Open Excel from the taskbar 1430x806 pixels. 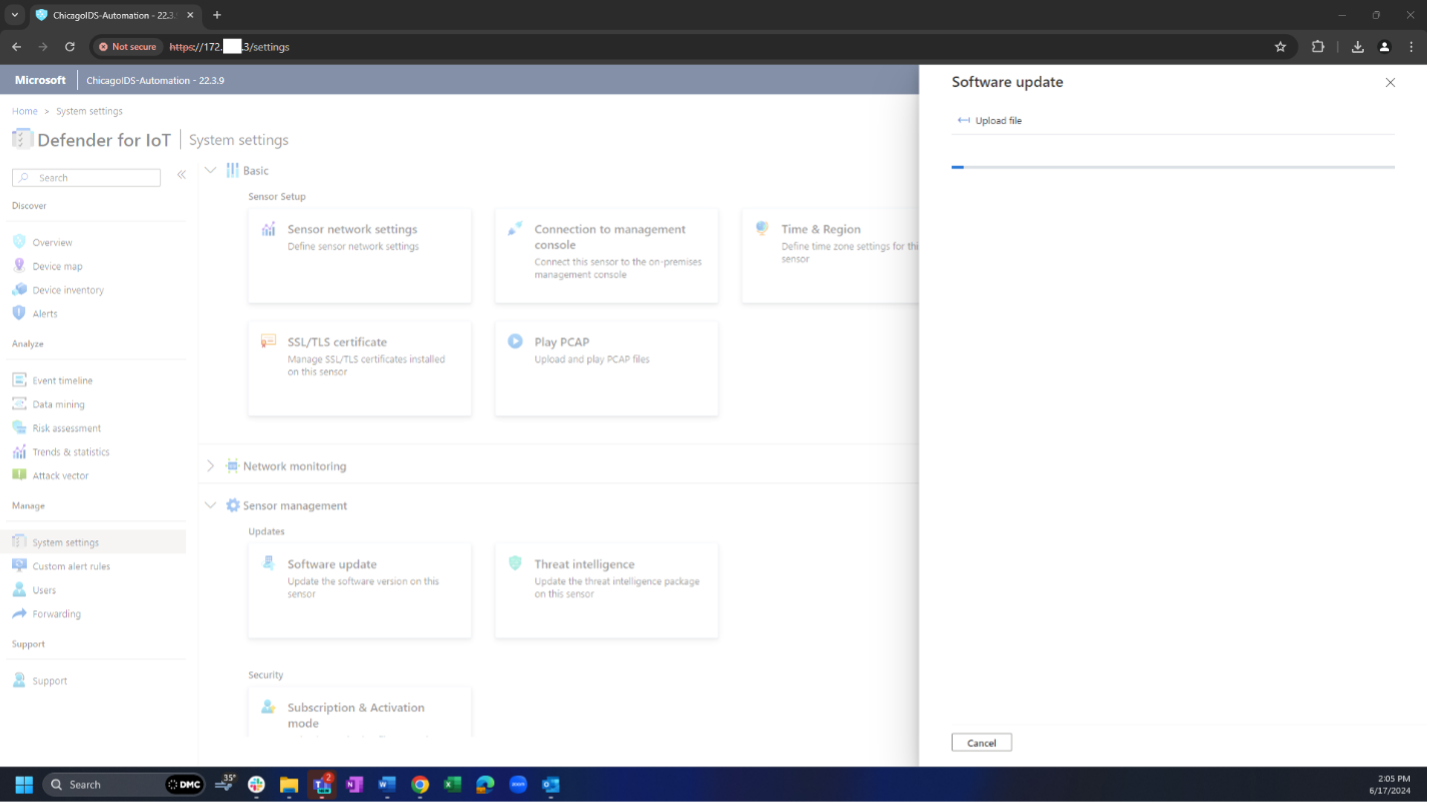pyautogui.click(x=453, y=785)
